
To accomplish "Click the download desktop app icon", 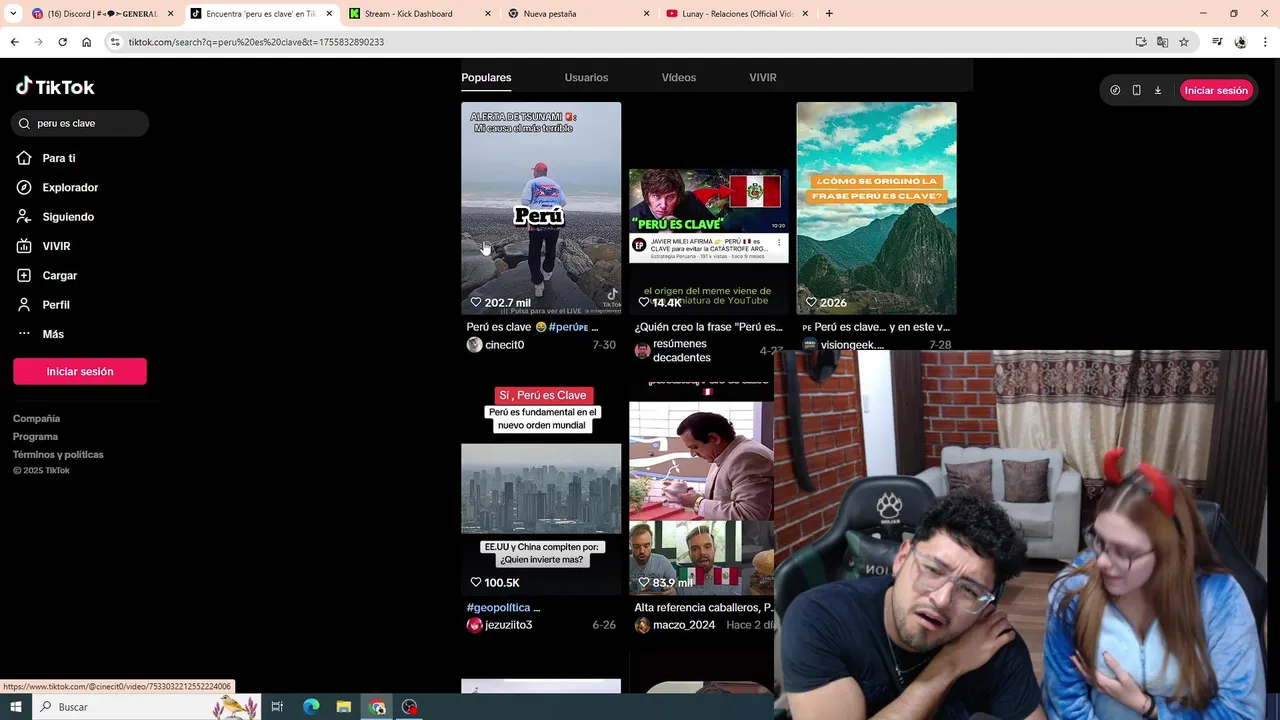I will point(1158,90).
